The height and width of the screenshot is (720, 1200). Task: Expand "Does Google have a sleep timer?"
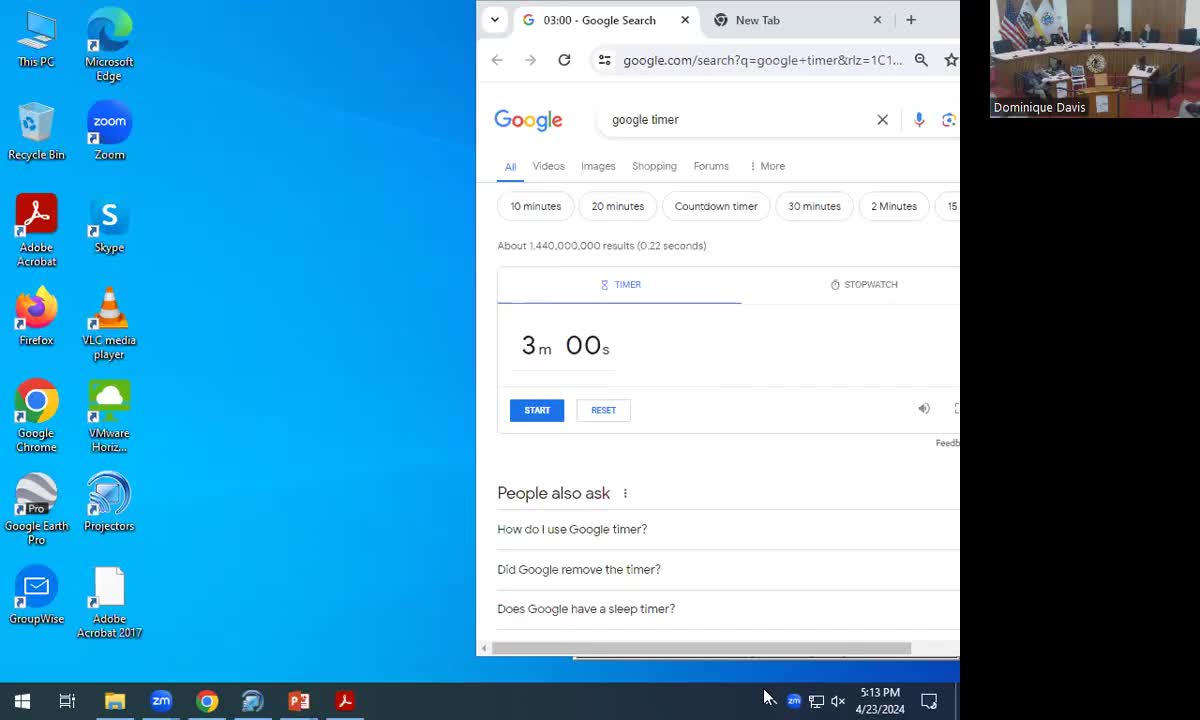coord(728,609)
